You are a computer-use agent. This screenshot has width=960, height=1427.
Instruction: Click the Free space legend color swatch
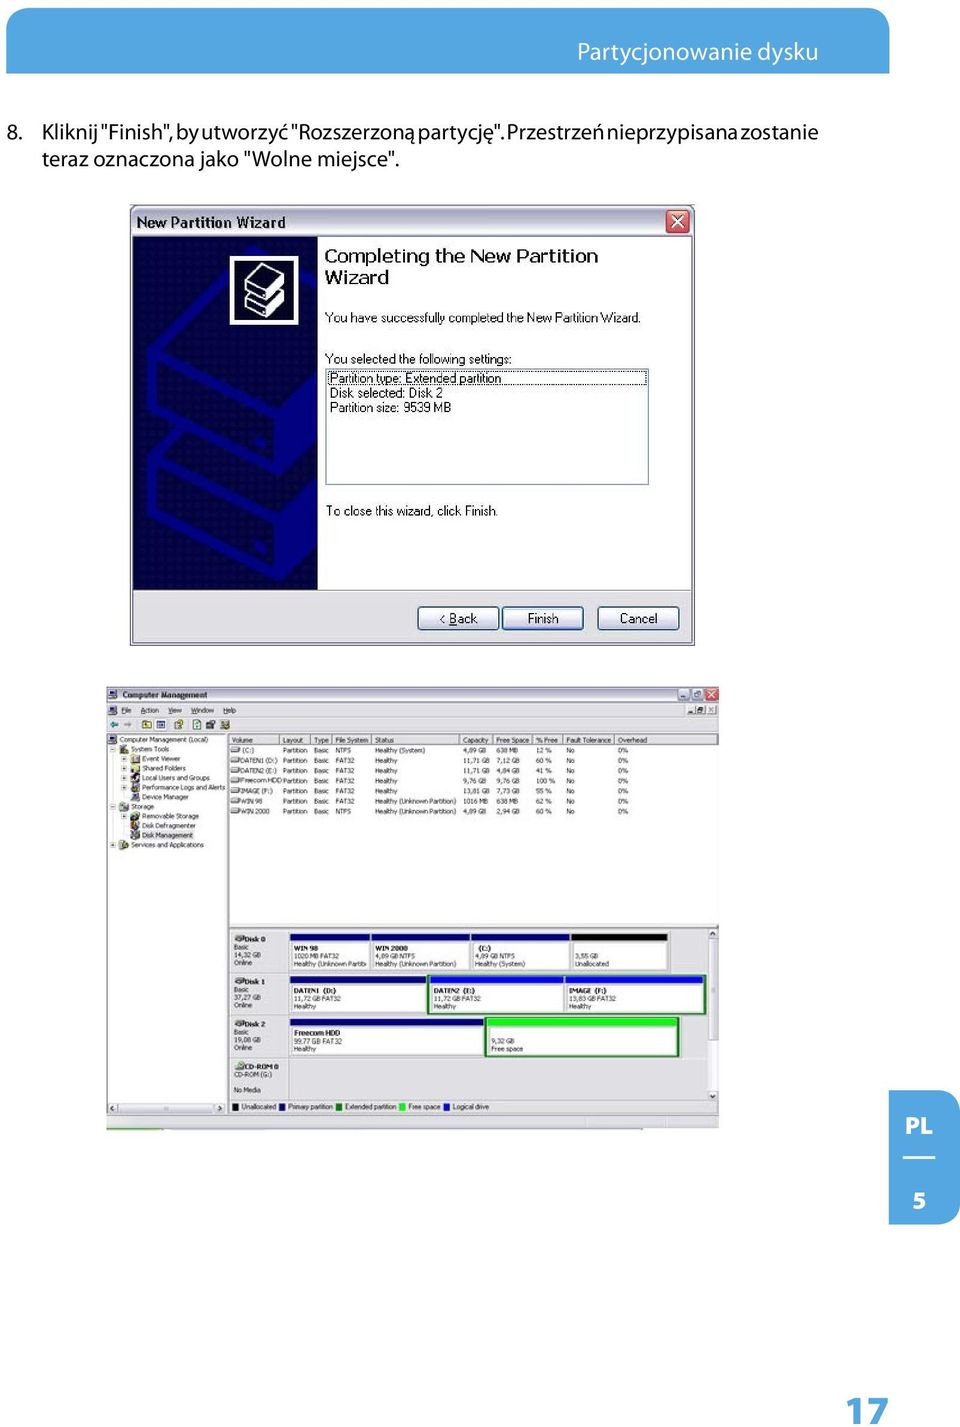pyautogui.click(x=403, y=1107)
